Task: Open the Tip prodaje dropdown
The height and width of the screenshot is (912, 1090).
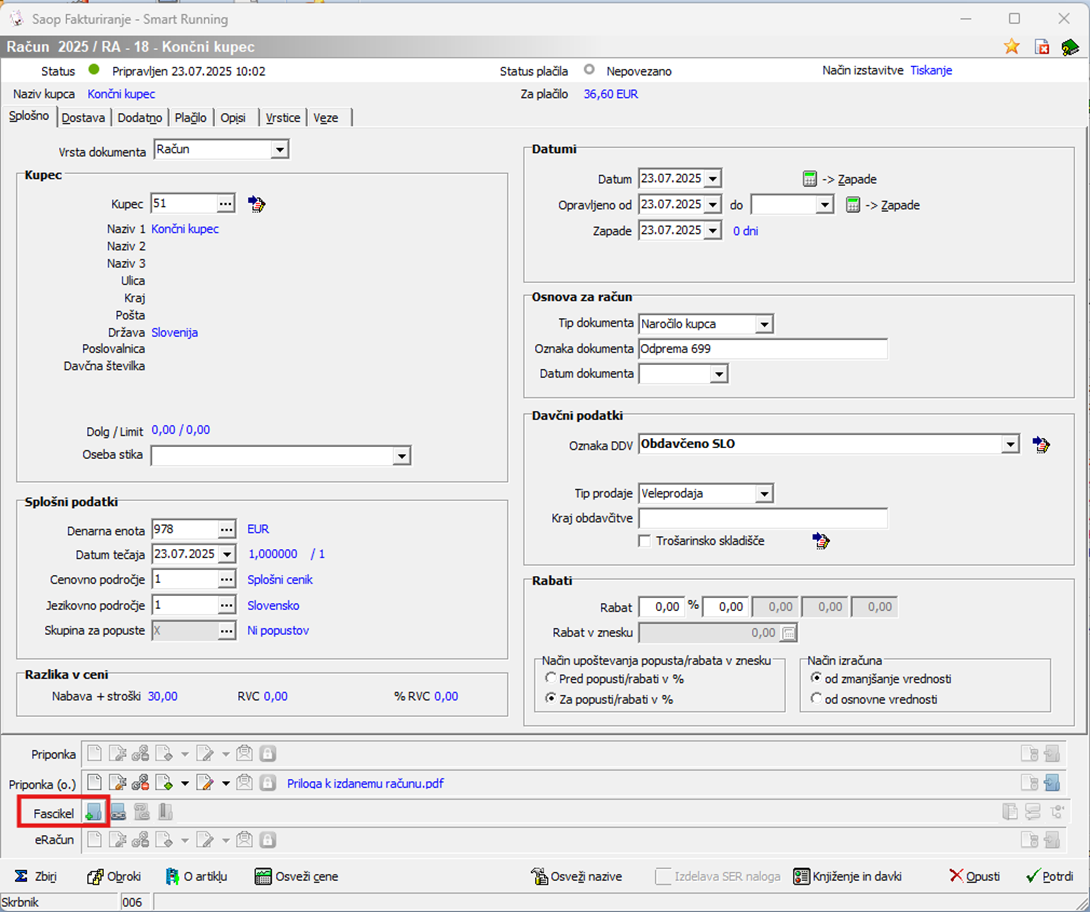Action: coord(764,494)
